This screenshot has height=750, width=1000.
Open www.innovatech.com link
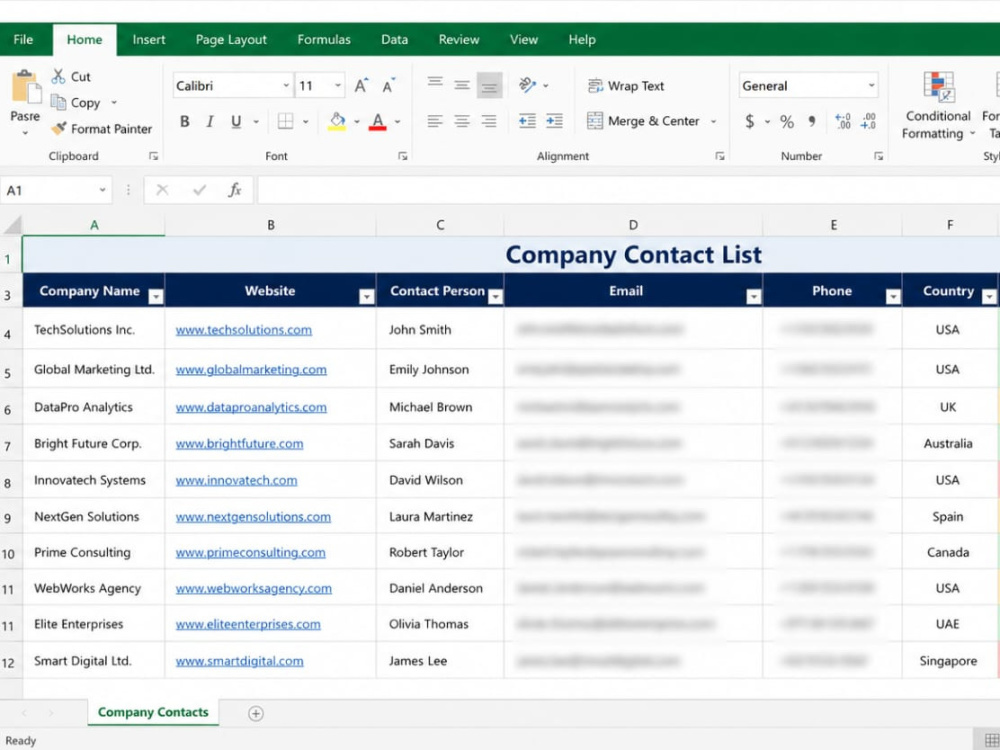coord(236,480)
